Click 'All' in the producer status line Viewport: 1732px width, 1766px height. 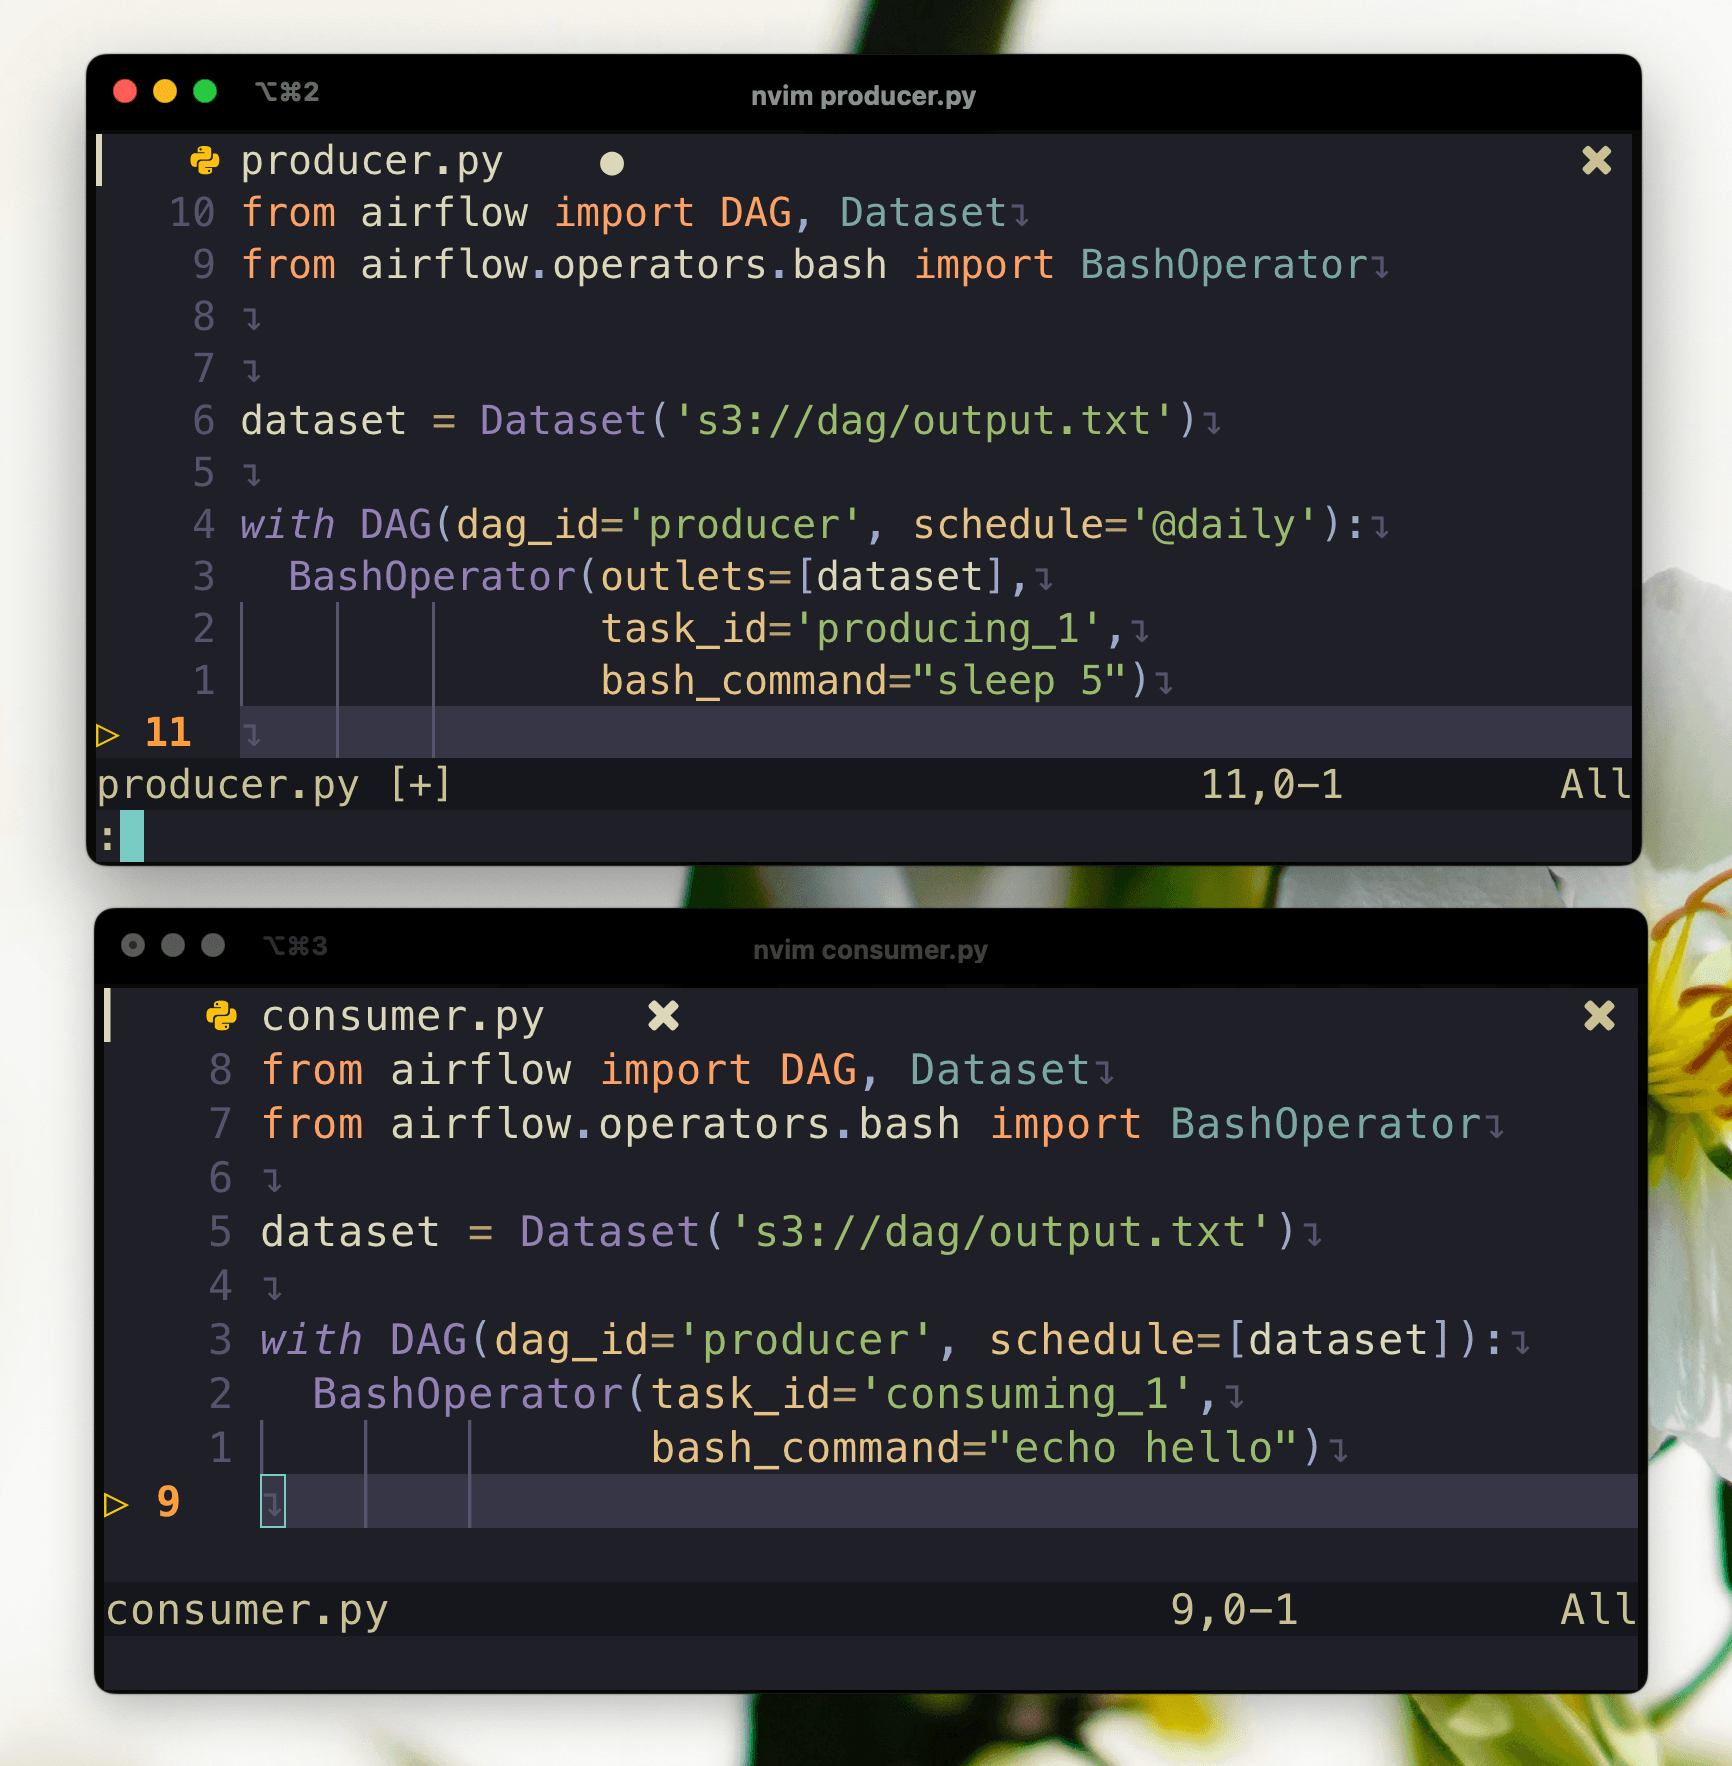[x=1596, y=785]
